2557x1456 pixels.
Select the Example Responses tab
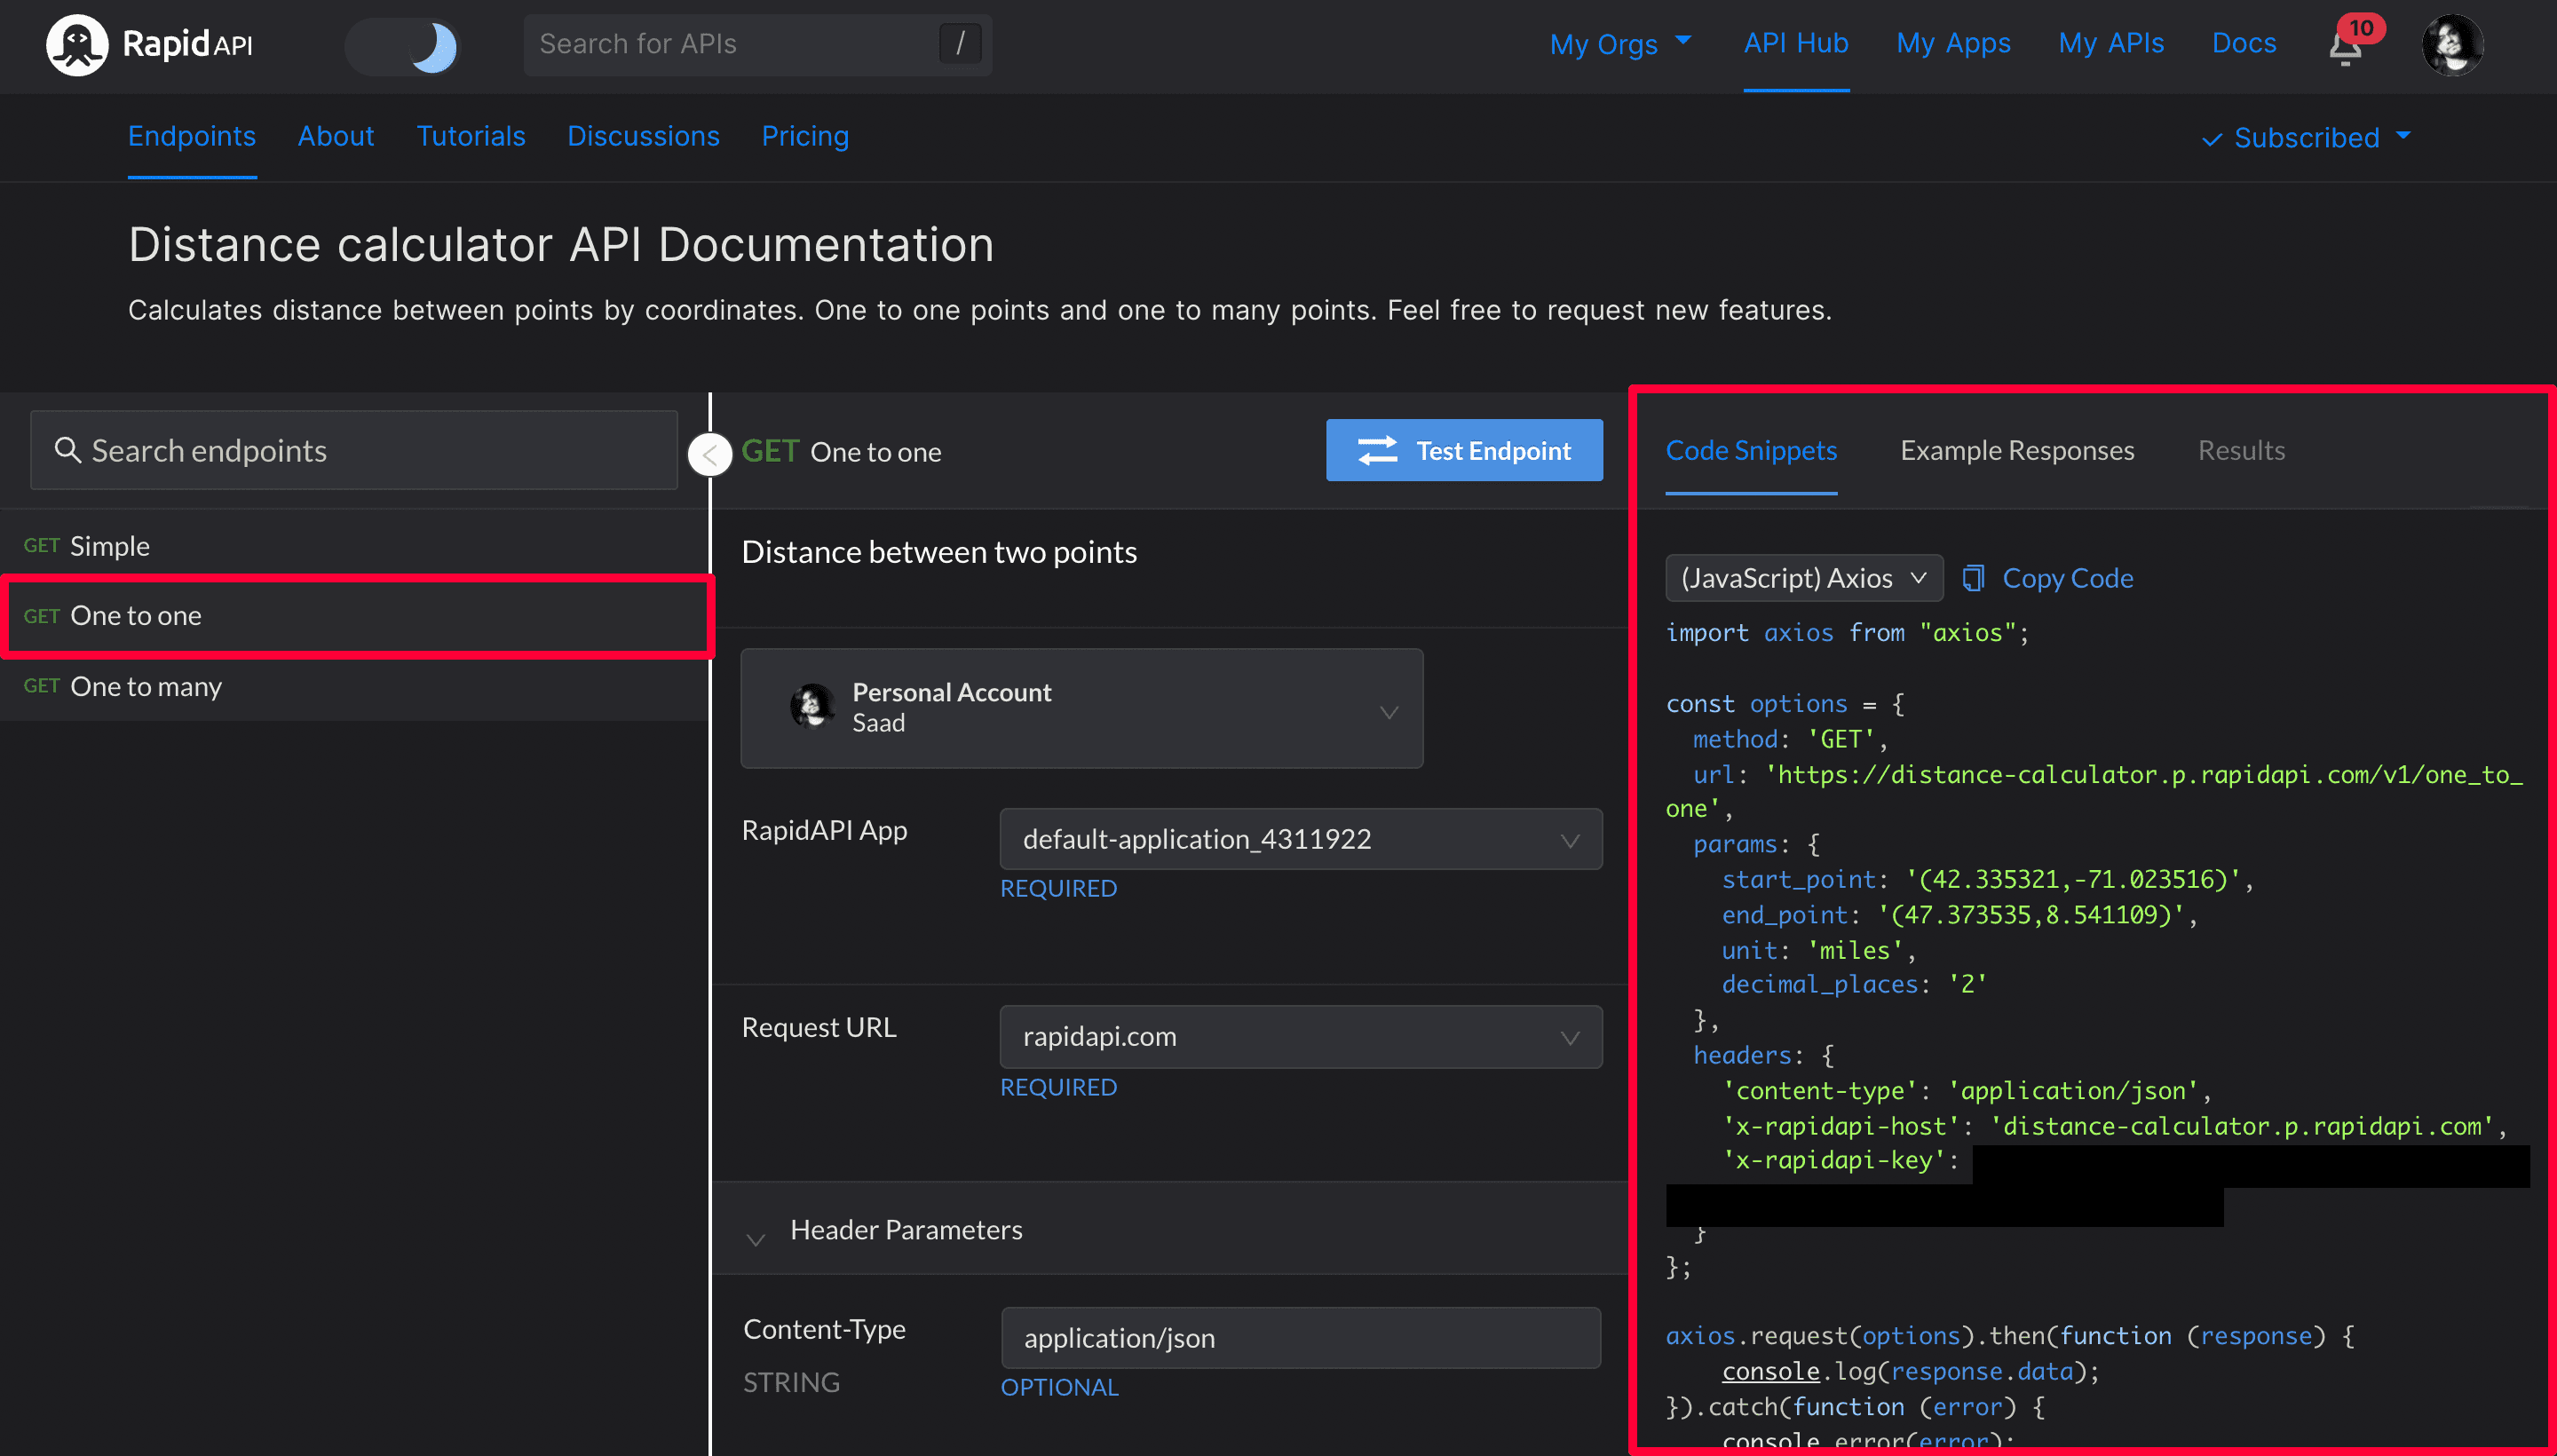pos(2018,449)
